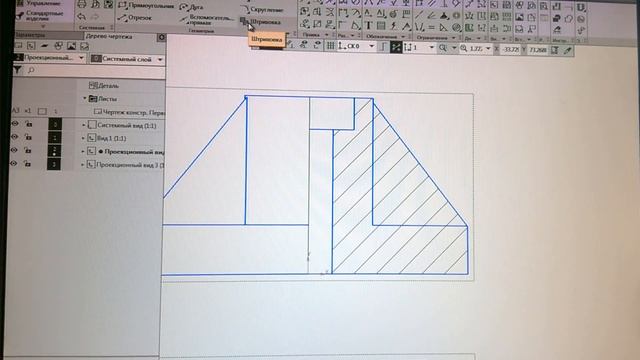
Task: Open Стандартные изделия library
Action: (40, 16)
